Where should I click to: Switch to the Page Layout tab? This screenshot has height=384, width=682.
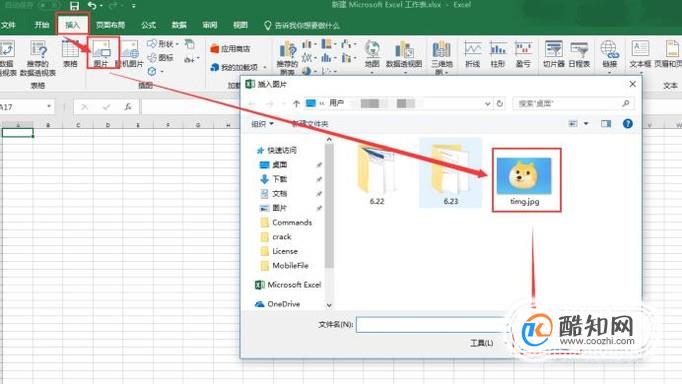110,25
